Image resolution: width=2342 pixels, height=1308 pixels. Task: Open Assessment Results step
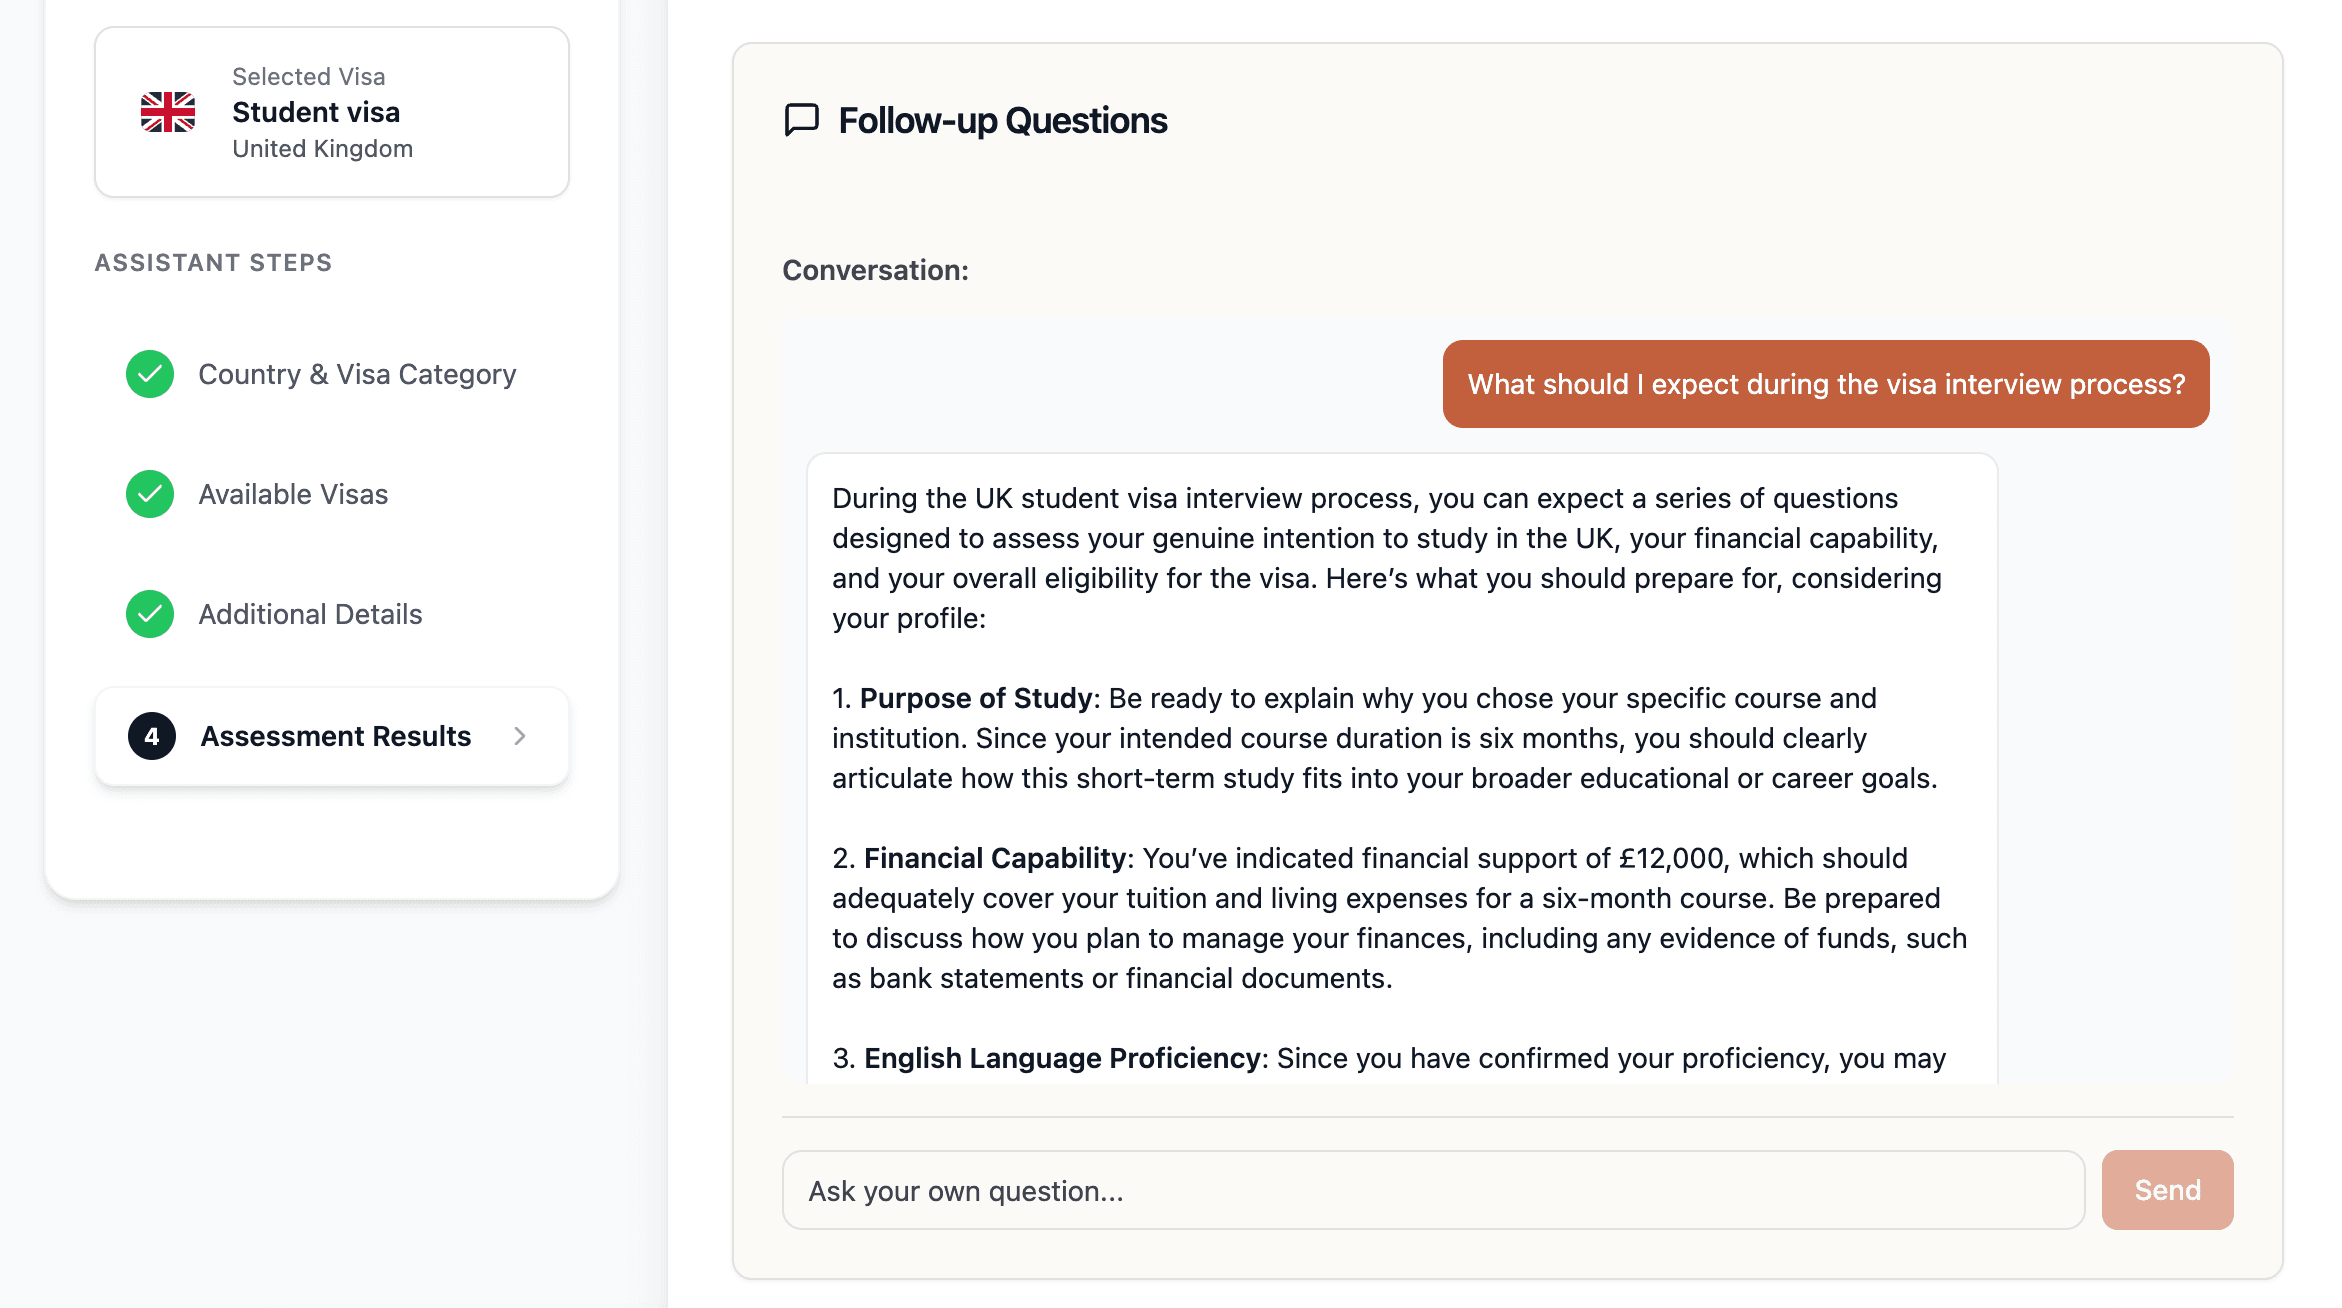click(x=336, y=736)
